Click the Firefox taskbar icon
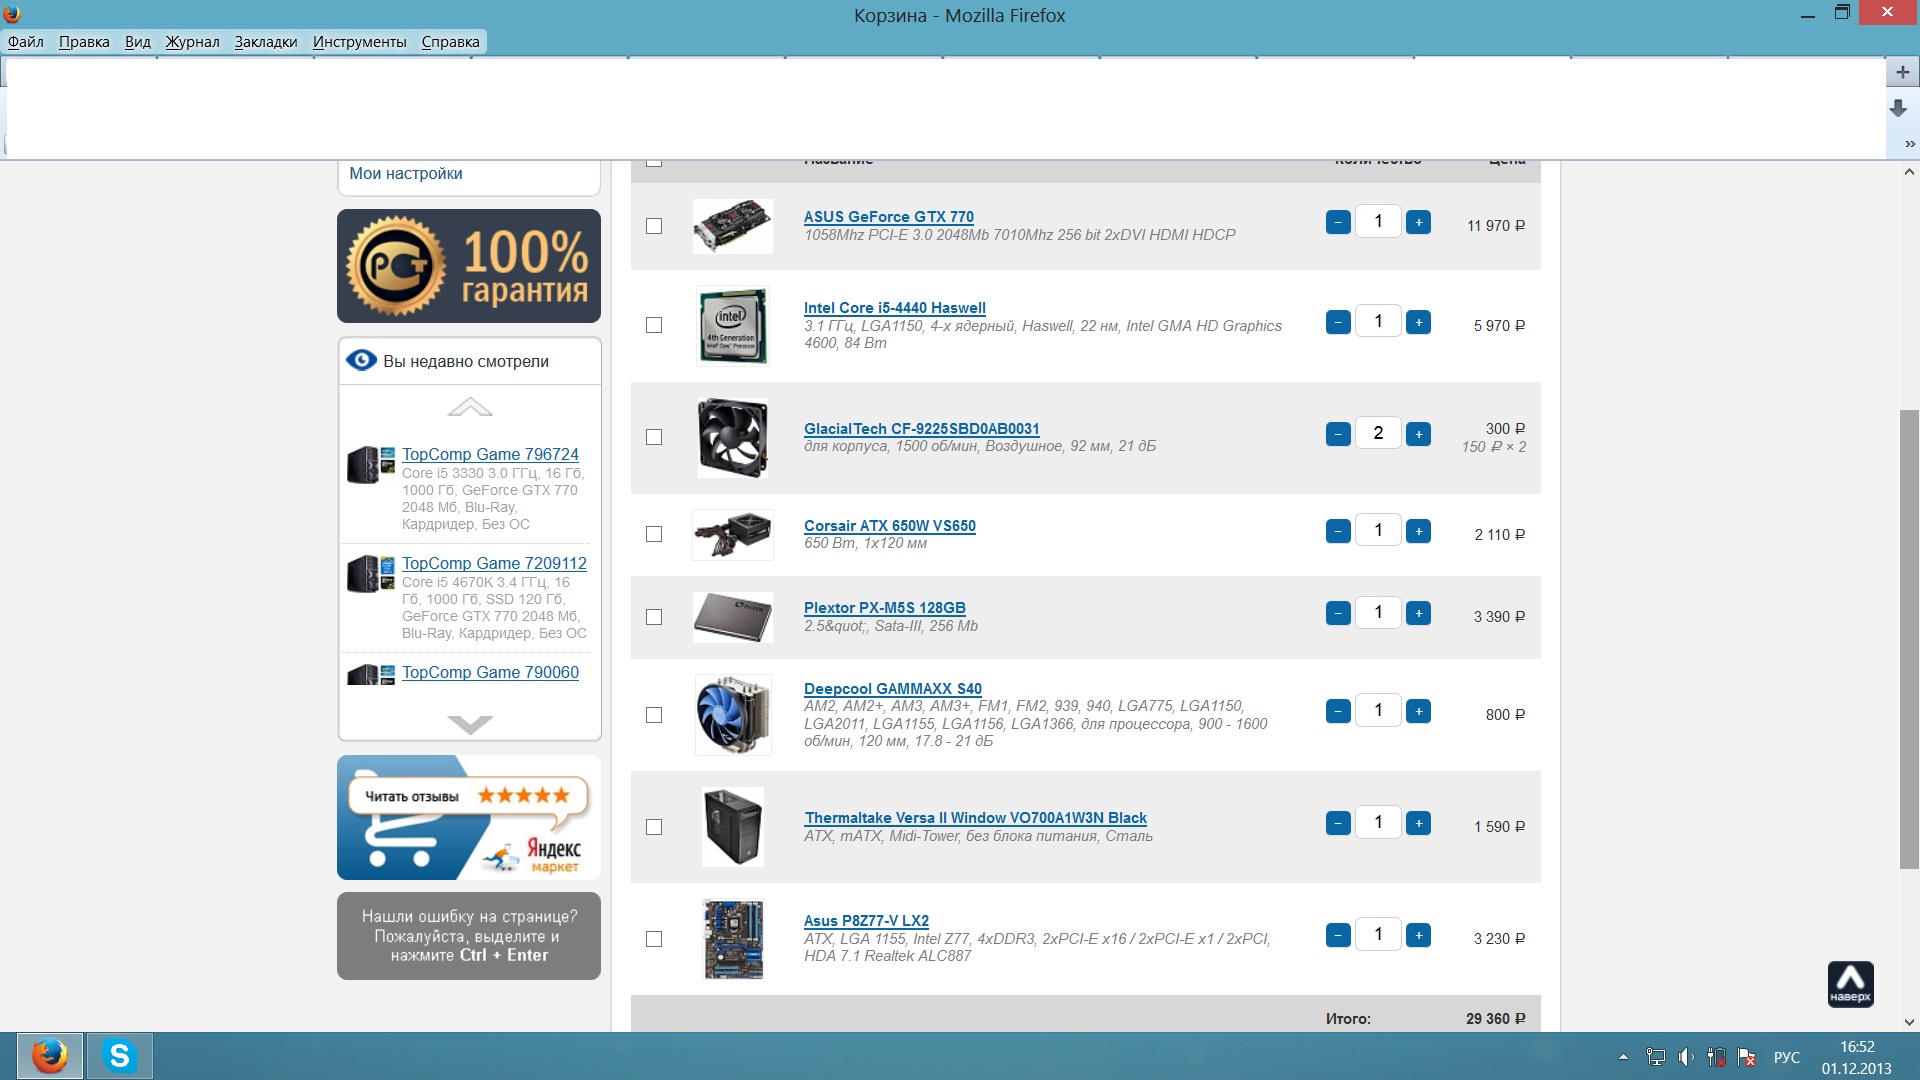 click(x=49, y=1056)
